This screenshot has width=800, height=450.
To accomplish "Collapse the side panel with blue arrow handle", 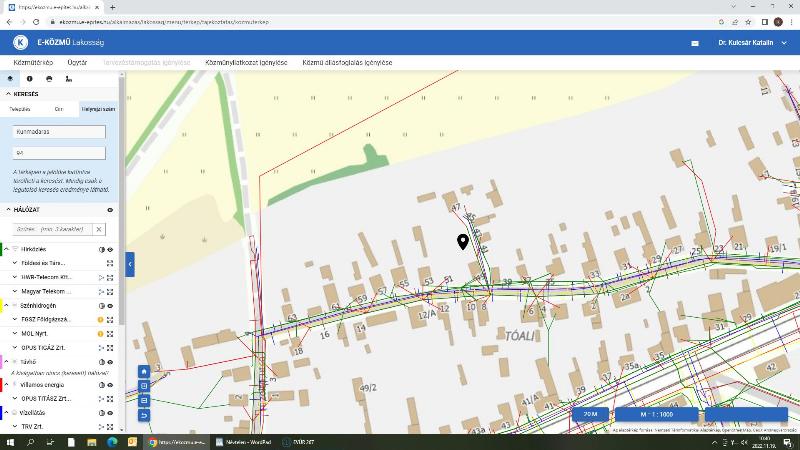I will click(x=130, y=264).
